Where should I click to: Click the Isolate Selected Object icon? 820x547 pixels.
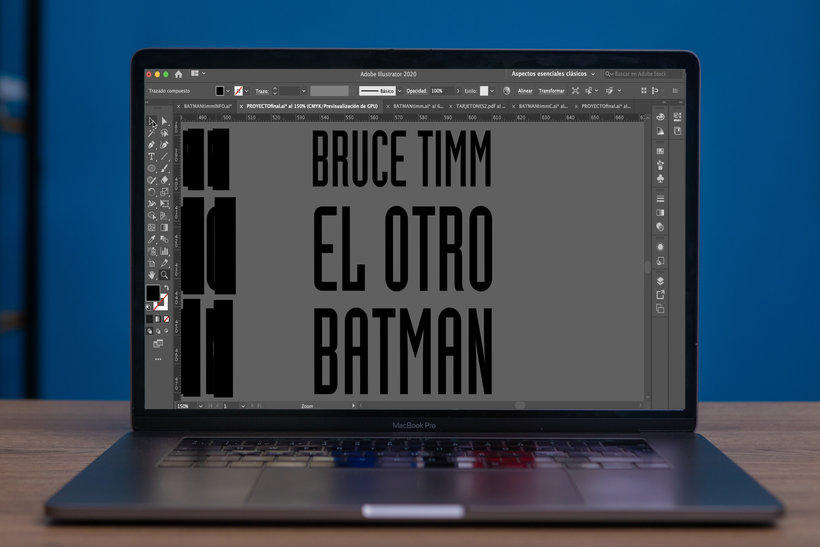[x=575, y=91]
